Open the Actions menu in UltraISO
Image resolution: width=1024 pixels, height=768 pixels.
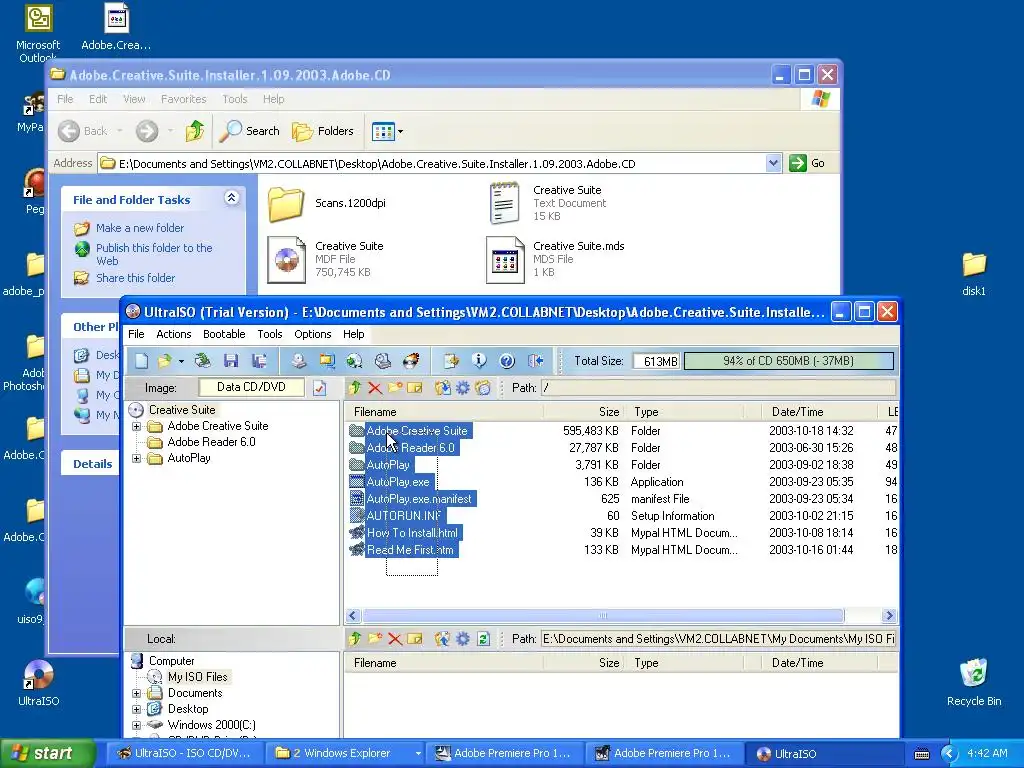pos(174,334)
